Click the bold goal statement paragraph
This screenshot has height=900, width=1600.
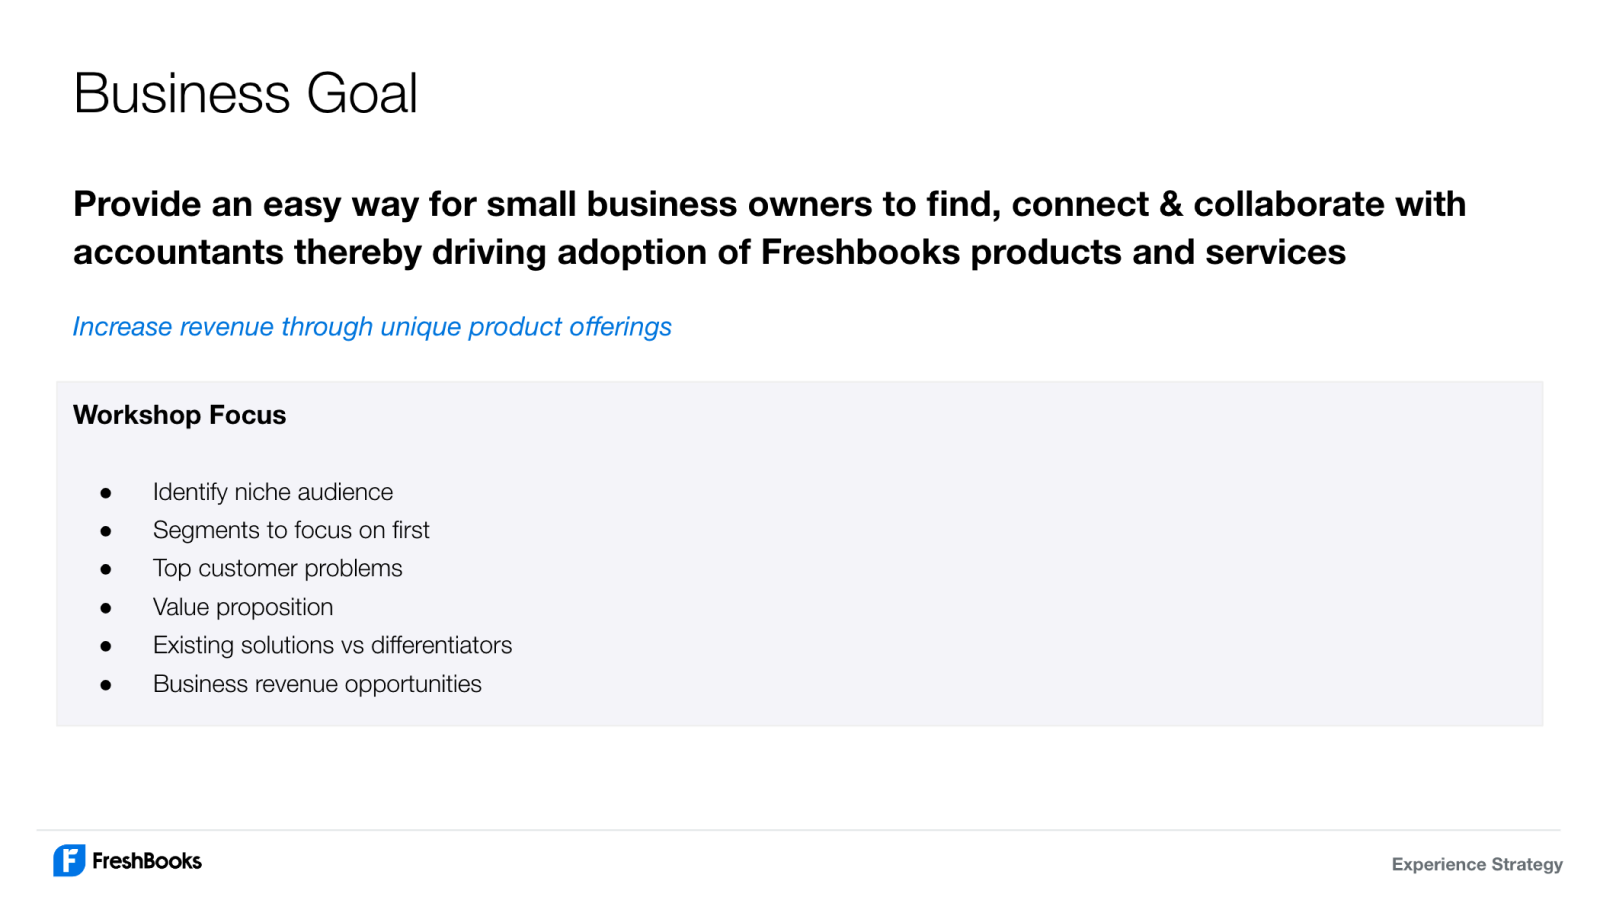click(x=769, y=228)
